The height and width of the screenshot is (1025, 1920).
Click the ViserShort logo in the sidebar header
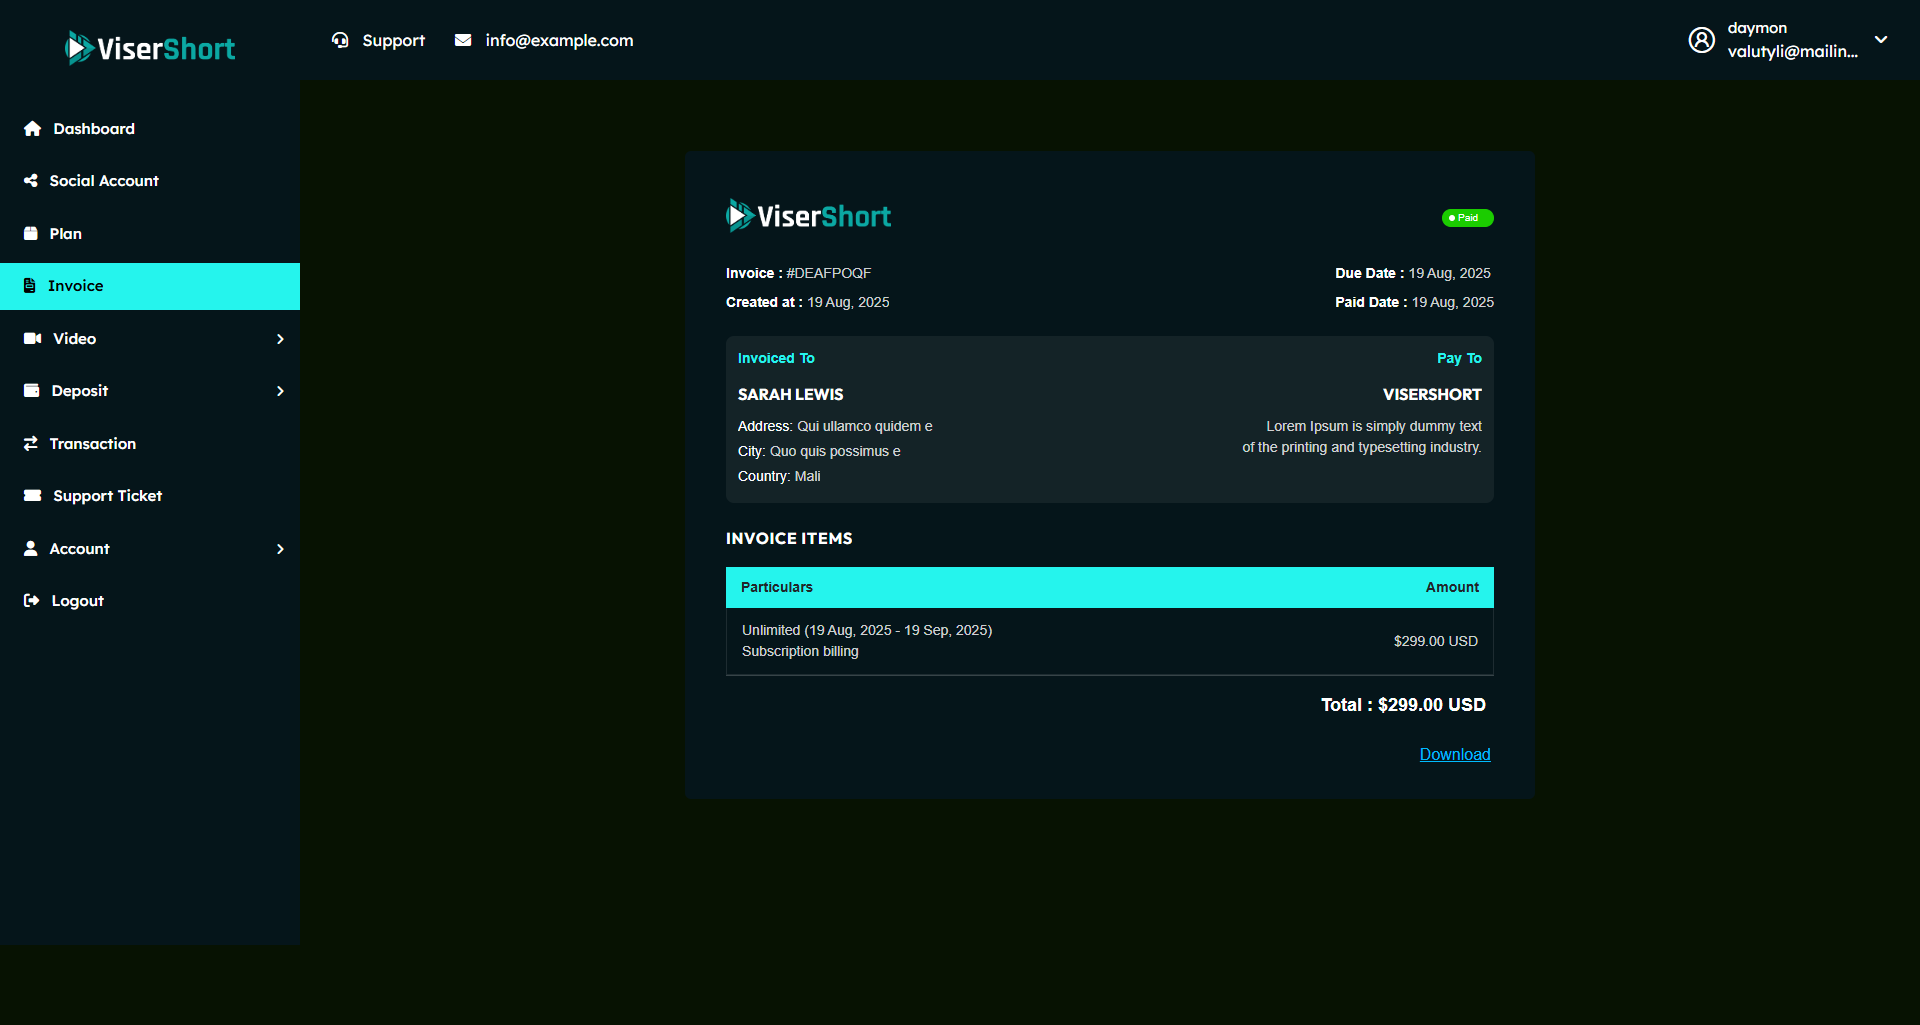tap(150, 48)
